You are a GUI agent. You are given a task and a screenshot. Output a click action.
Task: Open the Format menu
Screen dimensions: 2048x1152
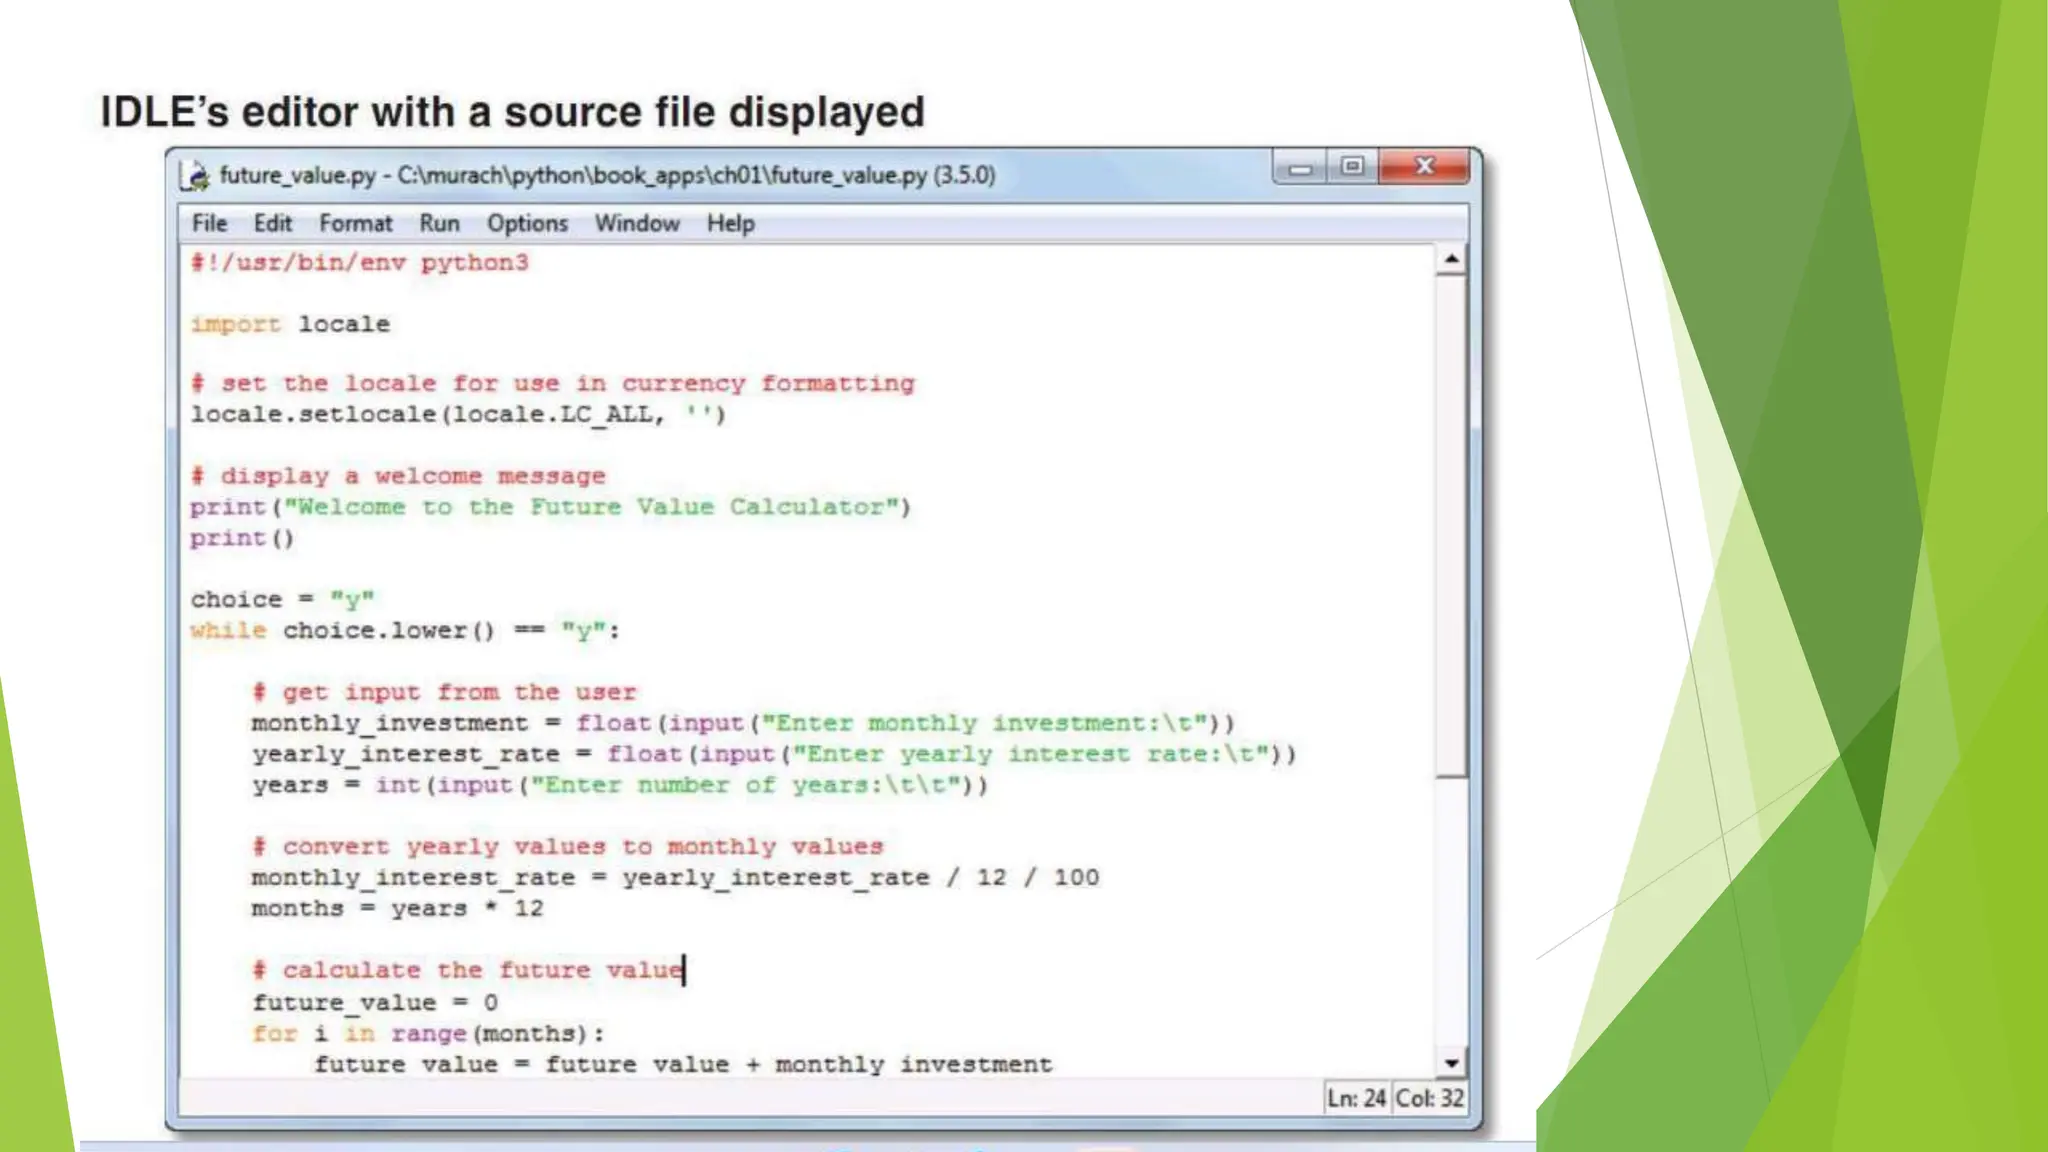click(x=355, y=224)
